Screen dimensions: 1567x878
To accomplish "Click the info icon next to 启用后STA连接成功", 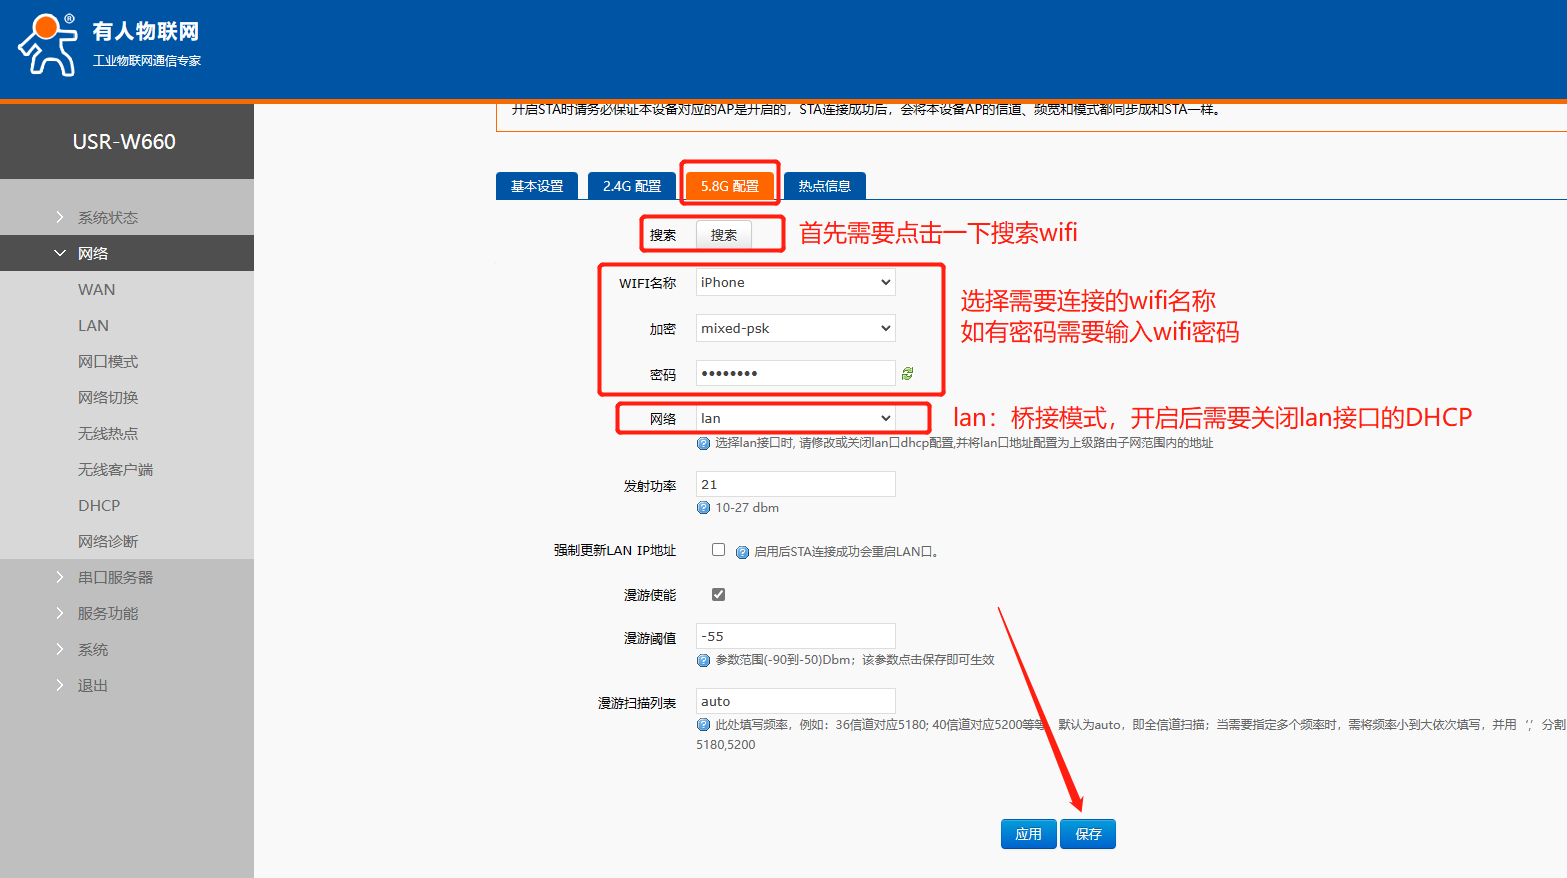I will coord(742,552).
